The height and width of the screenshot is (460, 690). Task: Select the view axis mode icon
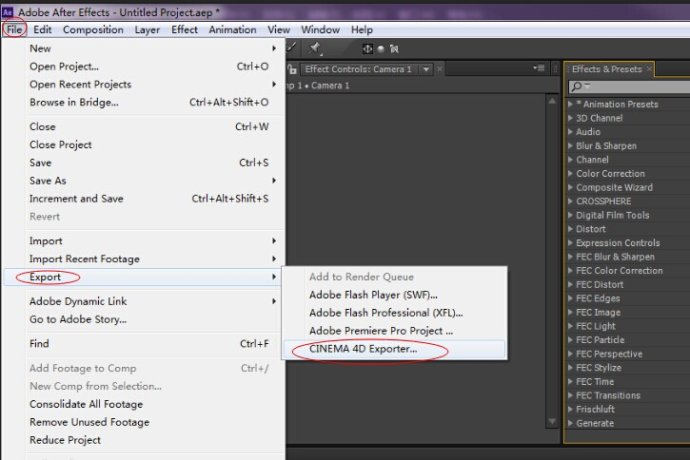click(394, 49)
